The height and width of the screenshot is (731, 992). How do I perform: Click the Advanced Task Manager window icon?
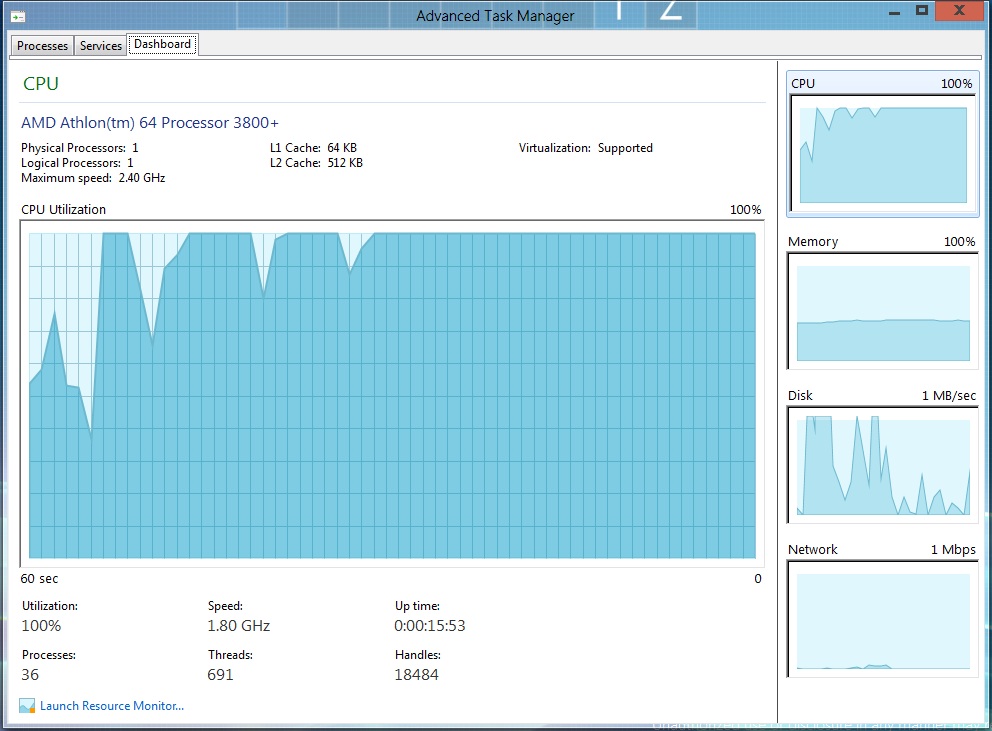[x=18, y=16]
